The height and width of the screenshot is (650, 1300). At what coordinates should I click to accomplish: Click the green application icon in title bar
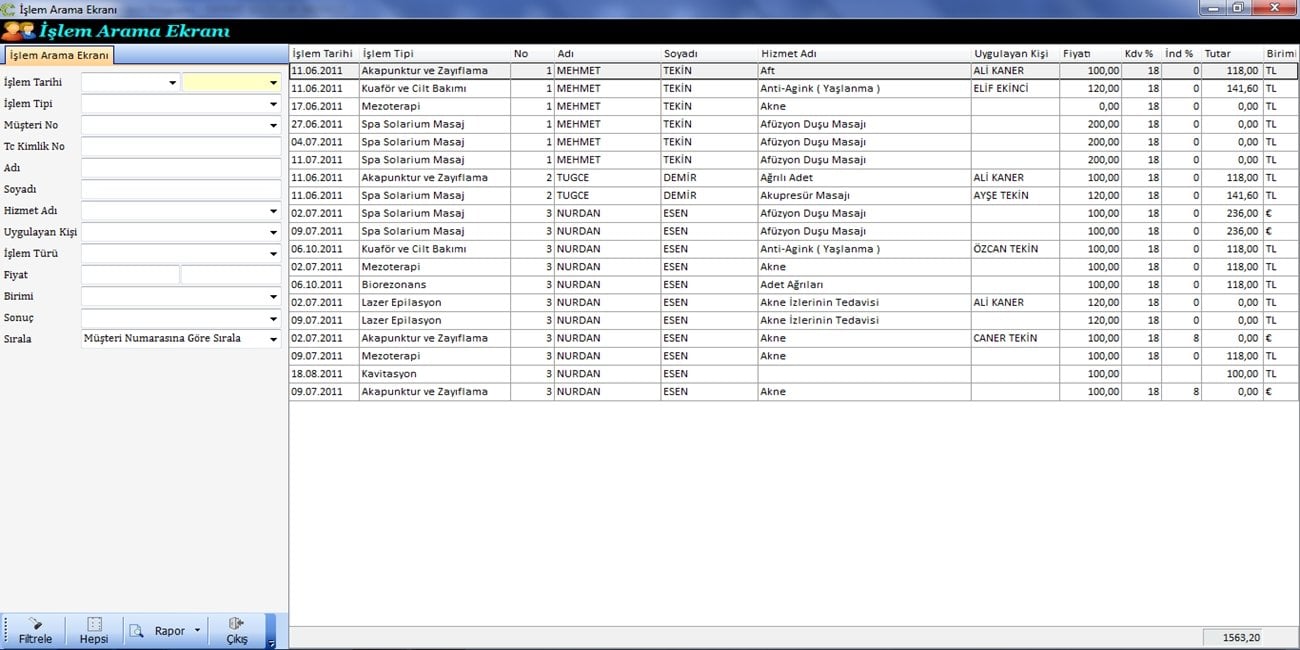point(9,9)
